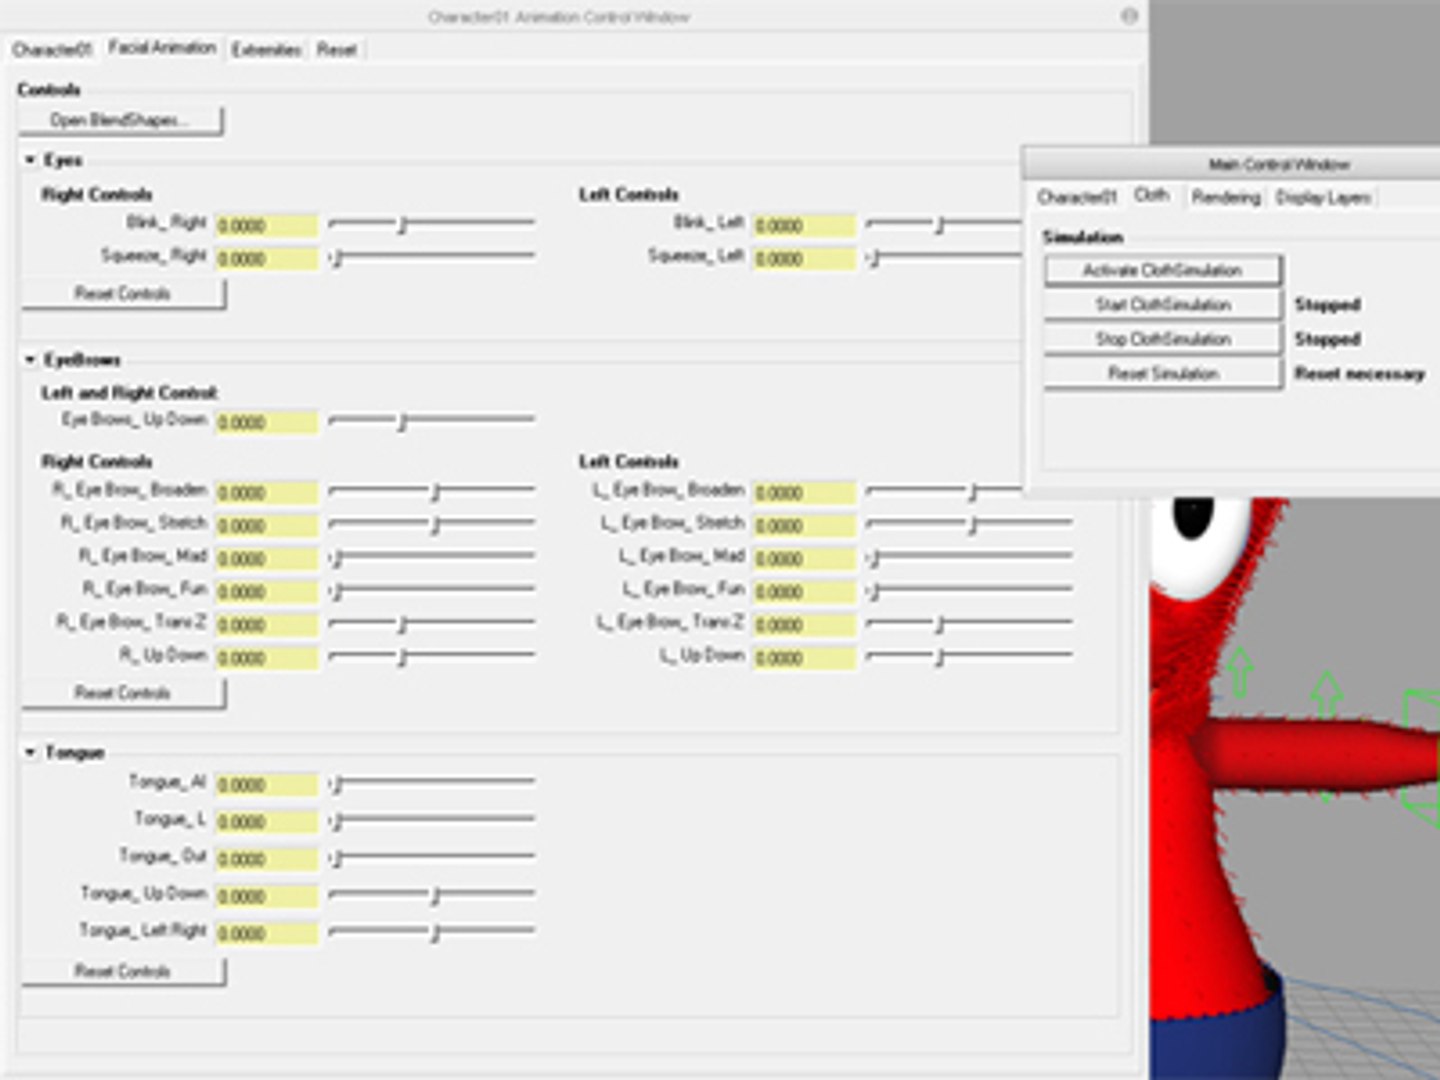Adjust the R_Eye Brow_Broaden slider
This screenshot has width=1440, height=1080.
click(432, 492)
